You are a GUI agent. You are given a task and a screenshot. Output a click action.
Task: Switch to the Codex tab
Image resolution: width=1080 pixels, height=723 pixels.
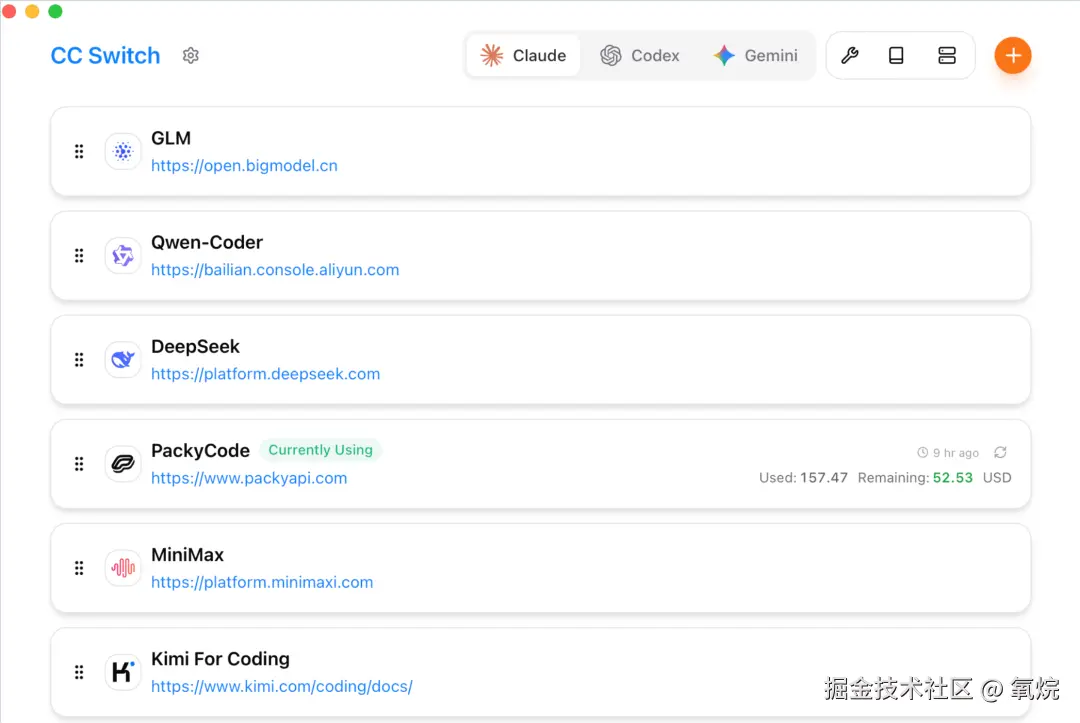point(639,55)
